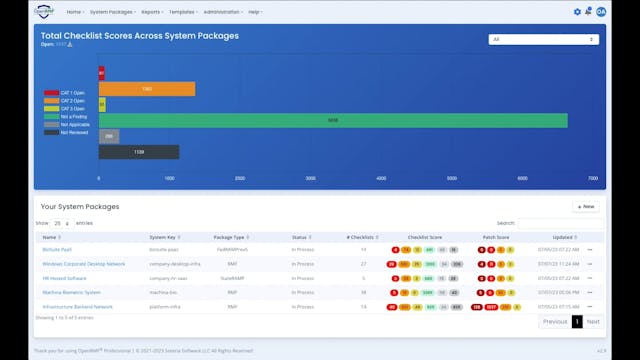
Task: Open actions menu for Windows Corporate Desktop Network
Action: 590,264
